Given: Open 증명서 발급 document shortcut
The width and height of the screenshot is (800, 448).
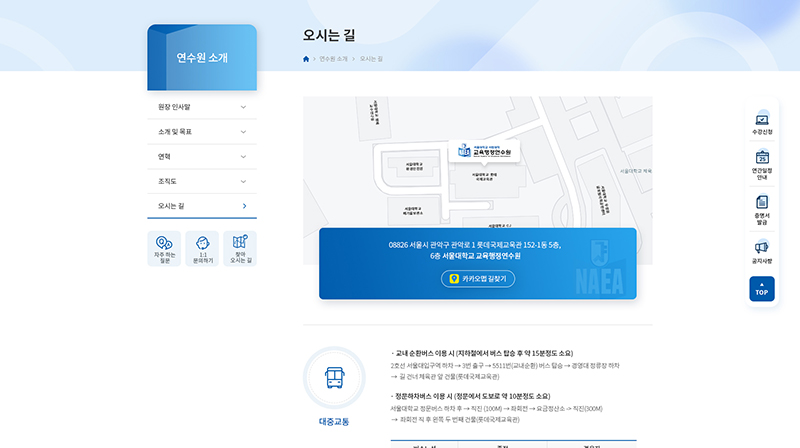Looking at the screenshot, I should pyautogui.click(x=762, y=210).
